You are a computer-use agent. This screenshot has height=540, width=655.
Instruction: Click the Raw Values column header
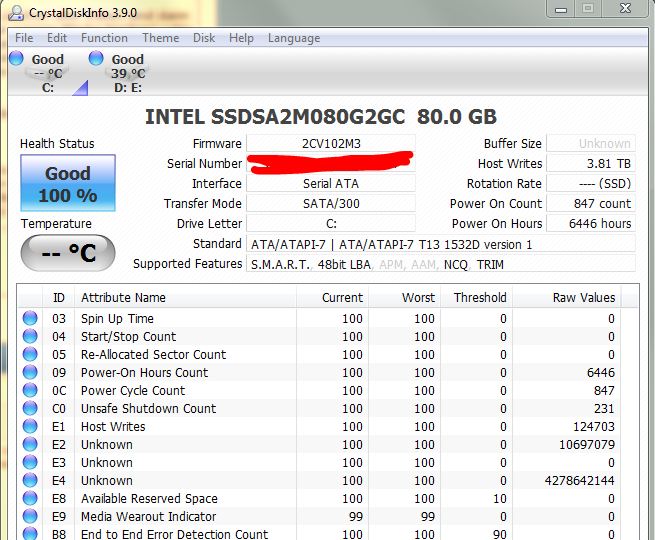tap(566, 297)
